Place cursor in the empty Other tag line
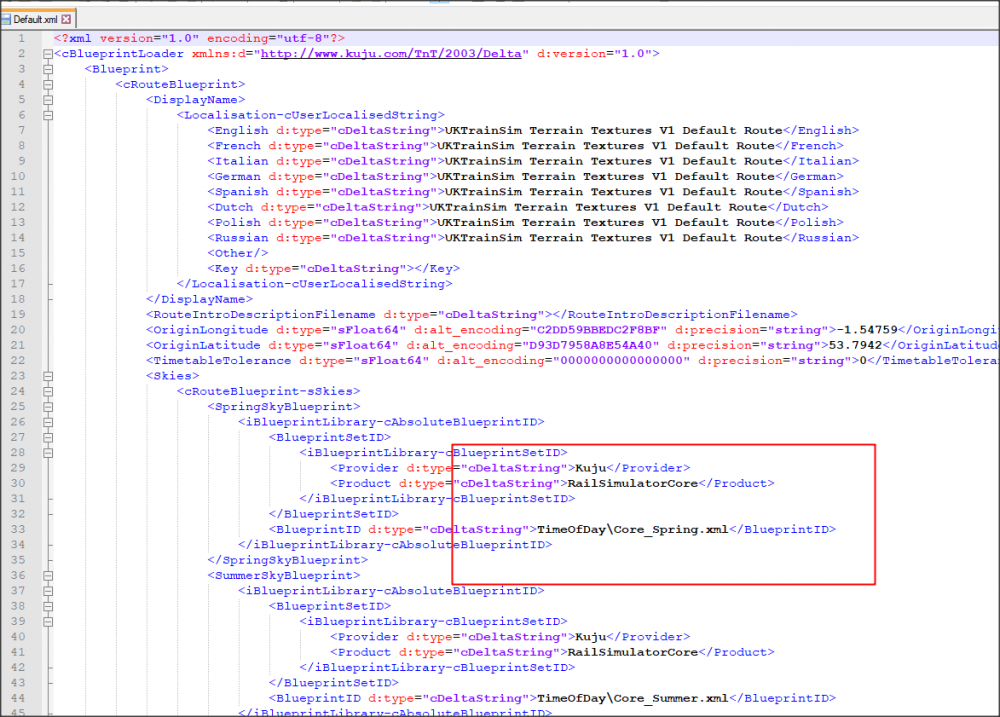The height and width of the screenshot is (717, 1000). click(232, 253)
